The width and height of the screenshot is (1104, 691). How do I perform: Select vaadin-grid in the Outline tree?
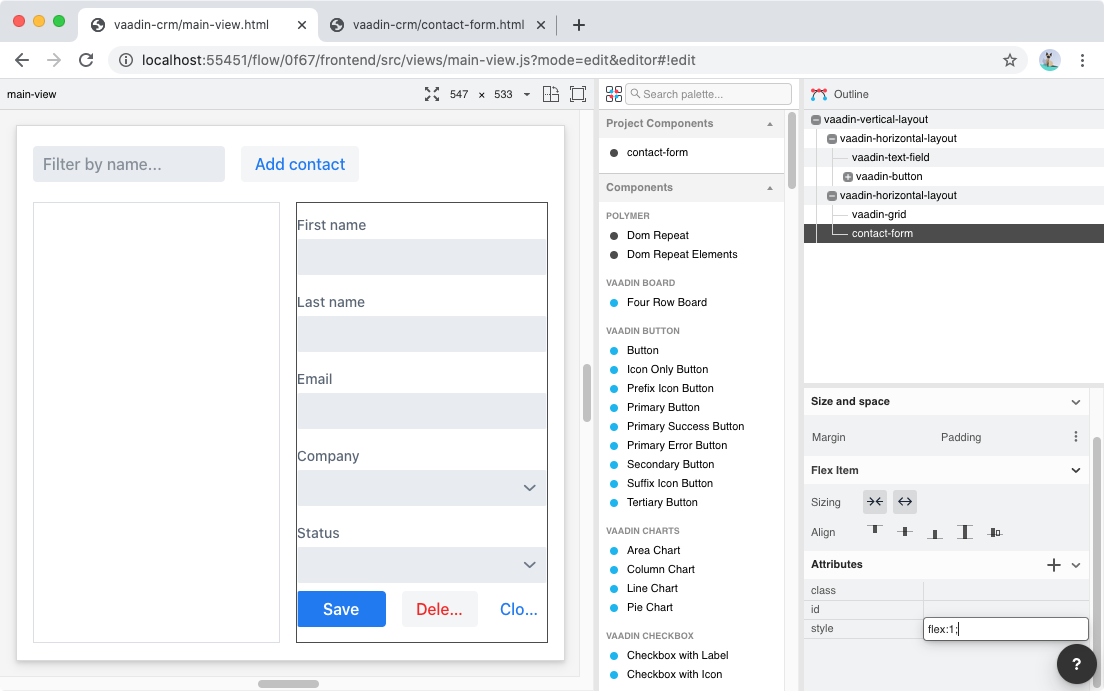pyautogui.click(x=878, y=214)
